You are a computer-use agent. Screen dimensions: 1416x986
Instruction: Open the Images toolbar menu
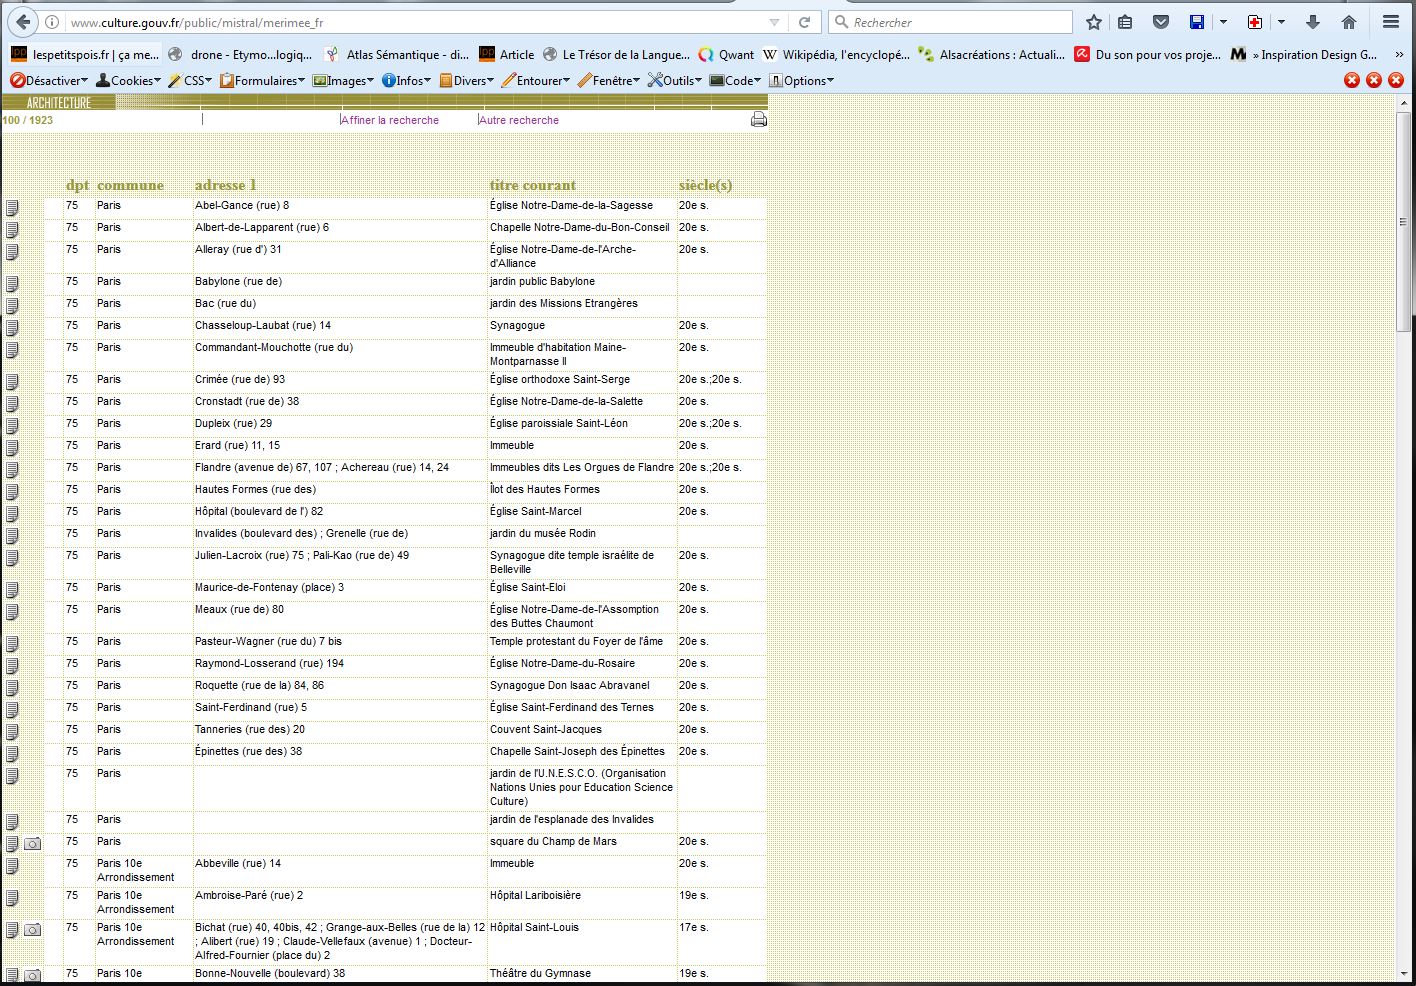(x=343, y=81)
